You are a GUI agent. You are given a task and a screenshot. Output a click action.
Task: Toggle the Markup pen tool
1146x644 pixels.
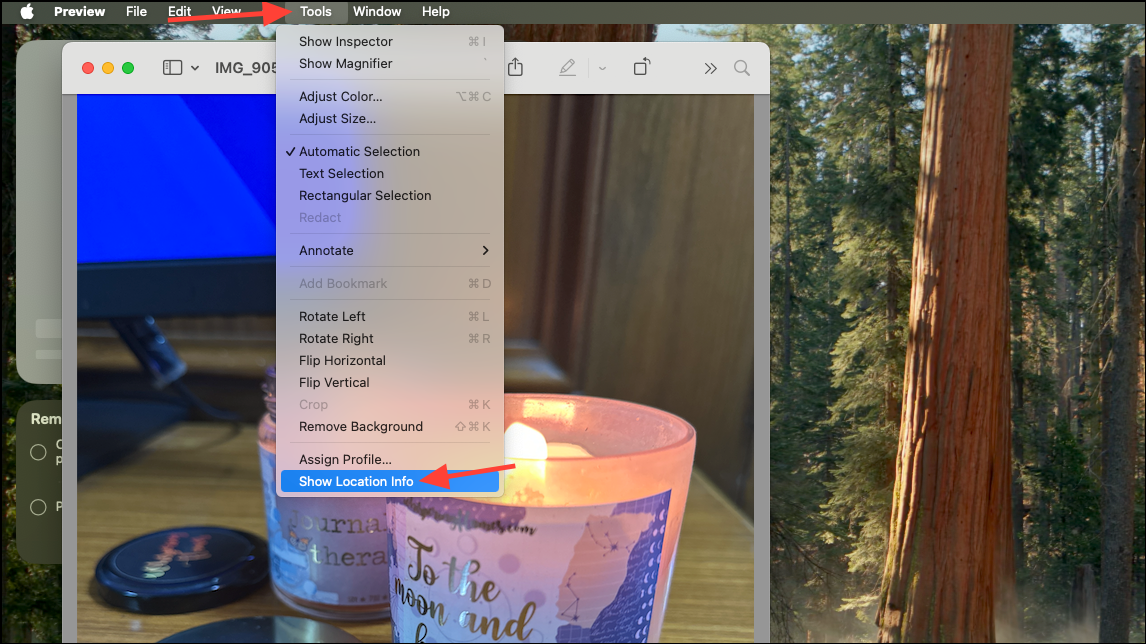(567, 68)
